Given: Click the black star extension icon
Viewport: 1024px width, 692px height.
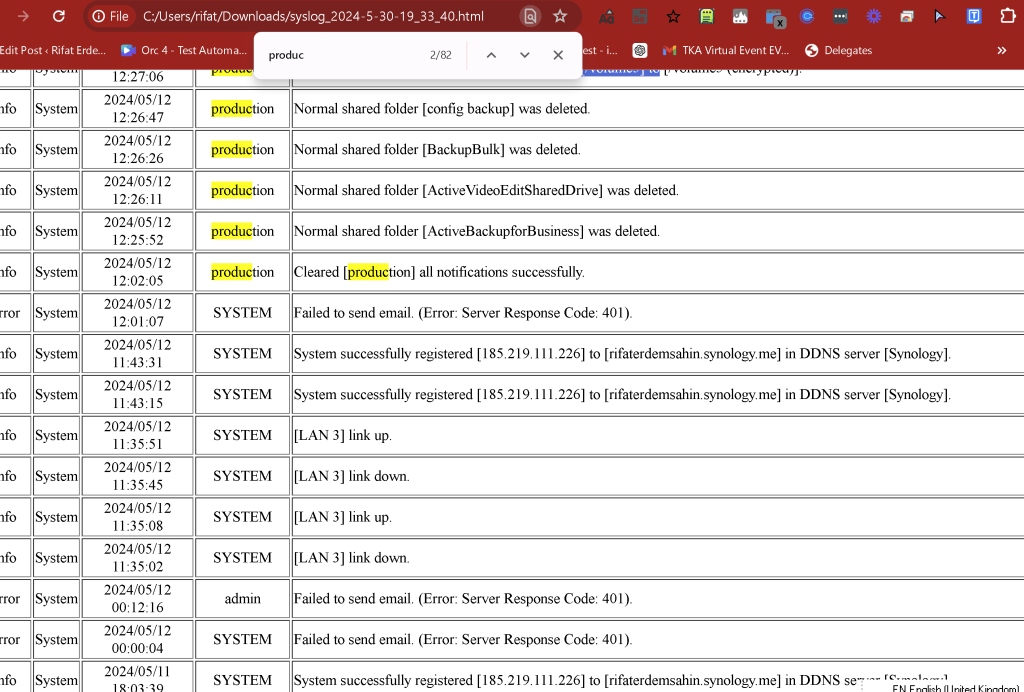Looking at the screenshot, I should (673, 16).
